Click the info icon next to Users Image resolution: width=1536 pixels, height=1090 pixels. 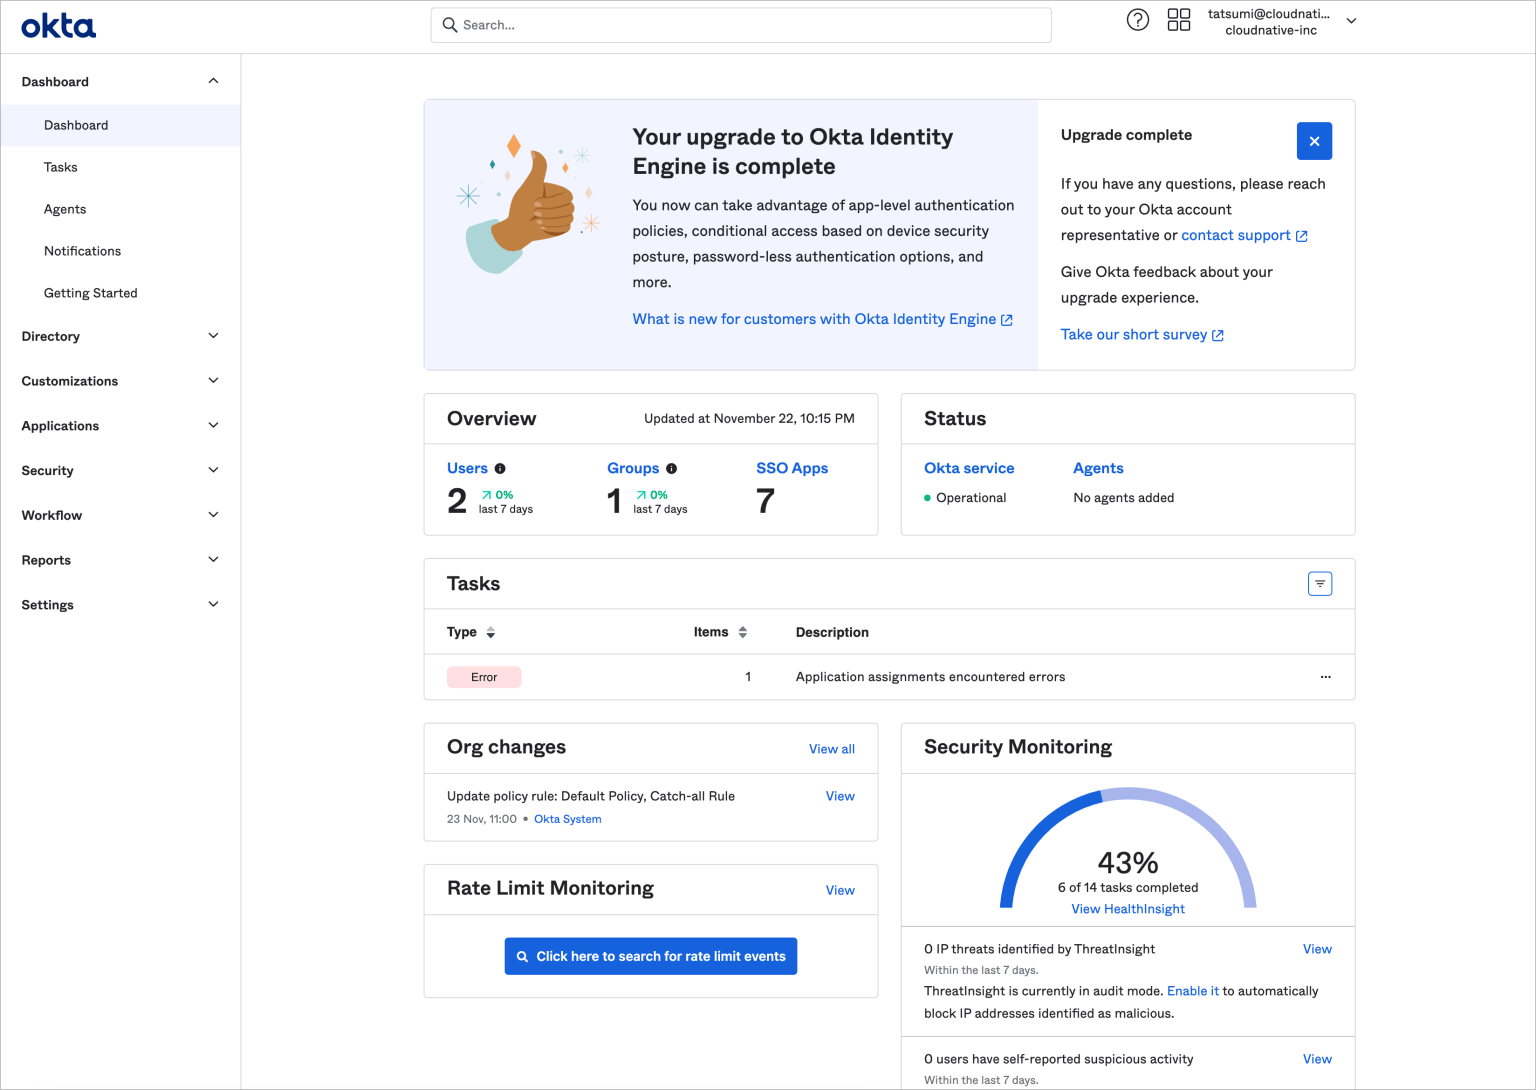pos(502,467)
